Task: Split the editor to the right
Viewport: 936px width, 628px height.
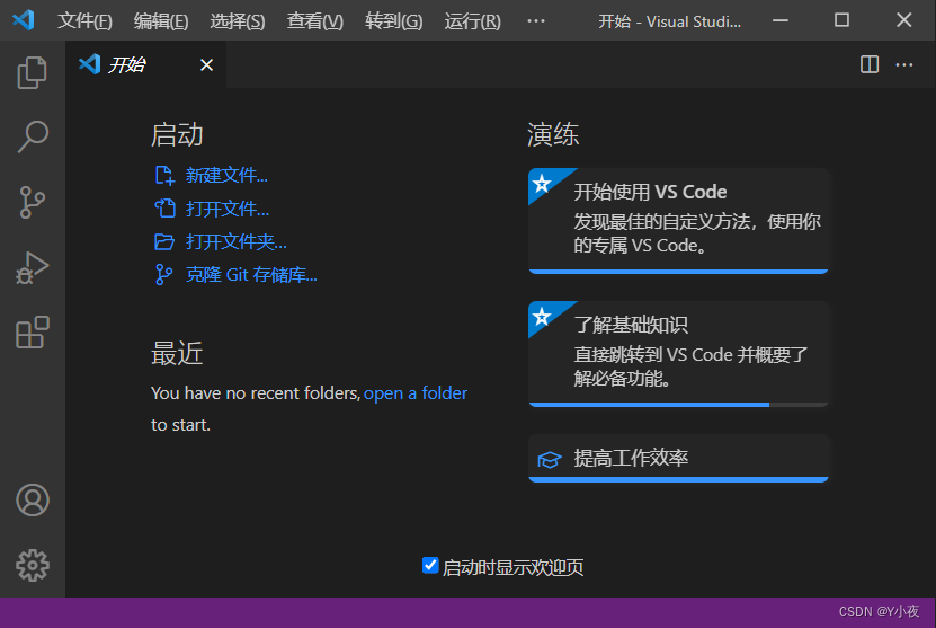Action: 870,64
